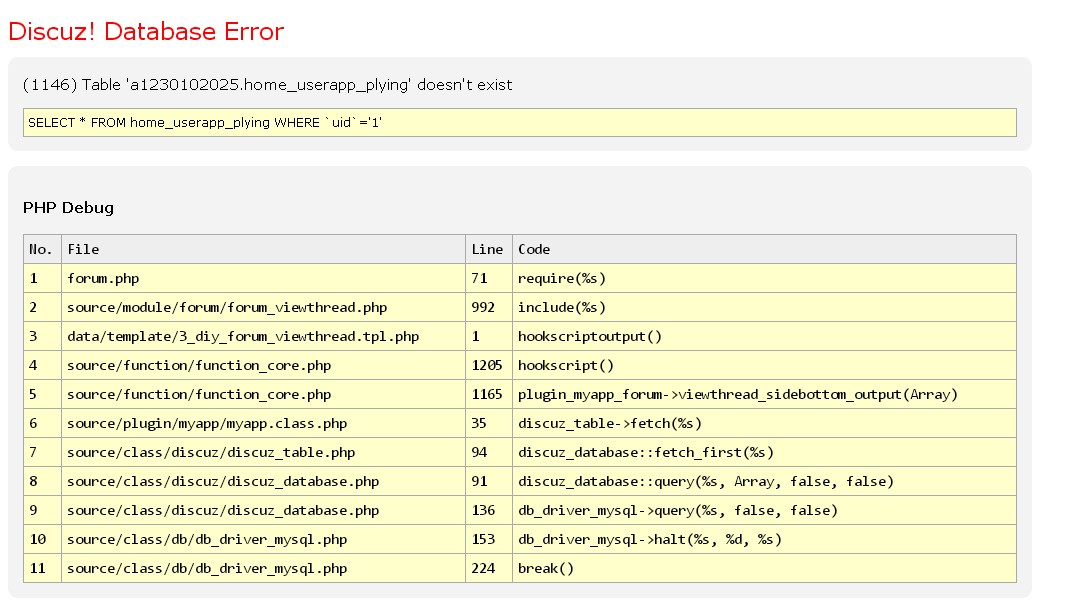Screen dimensions: 1086x608
Task: Click the viewthread_sidebottom_output(Array) code cell
Action: [x=737, y=394]
